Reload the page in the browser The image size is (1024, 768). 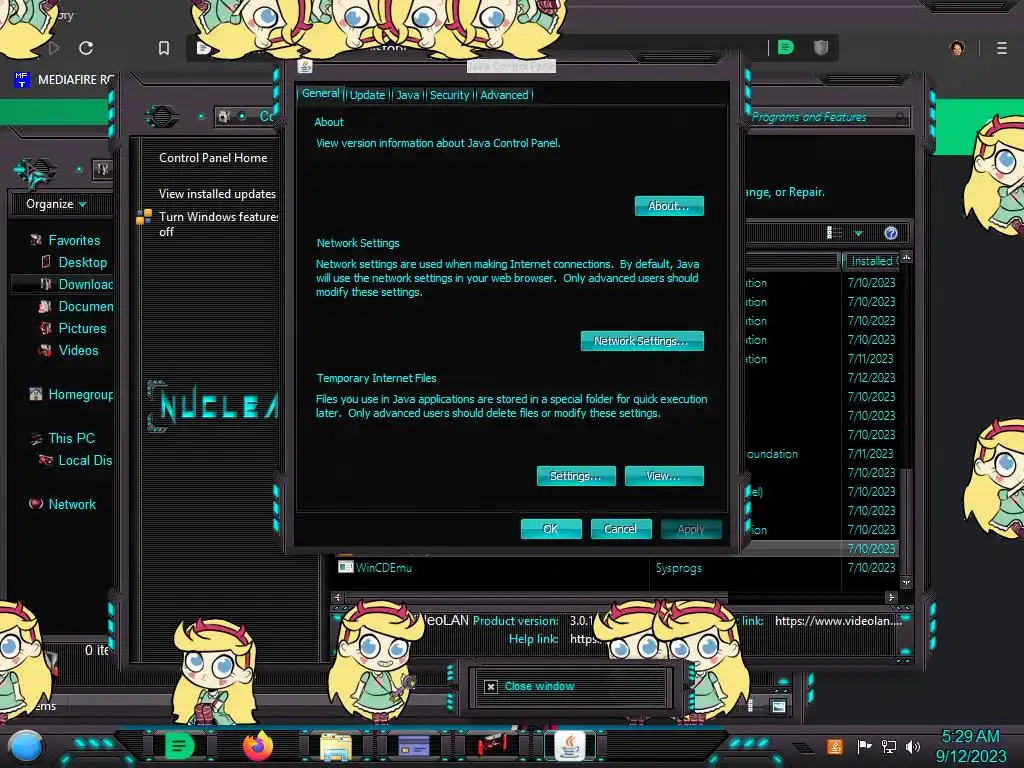point(86,48)
